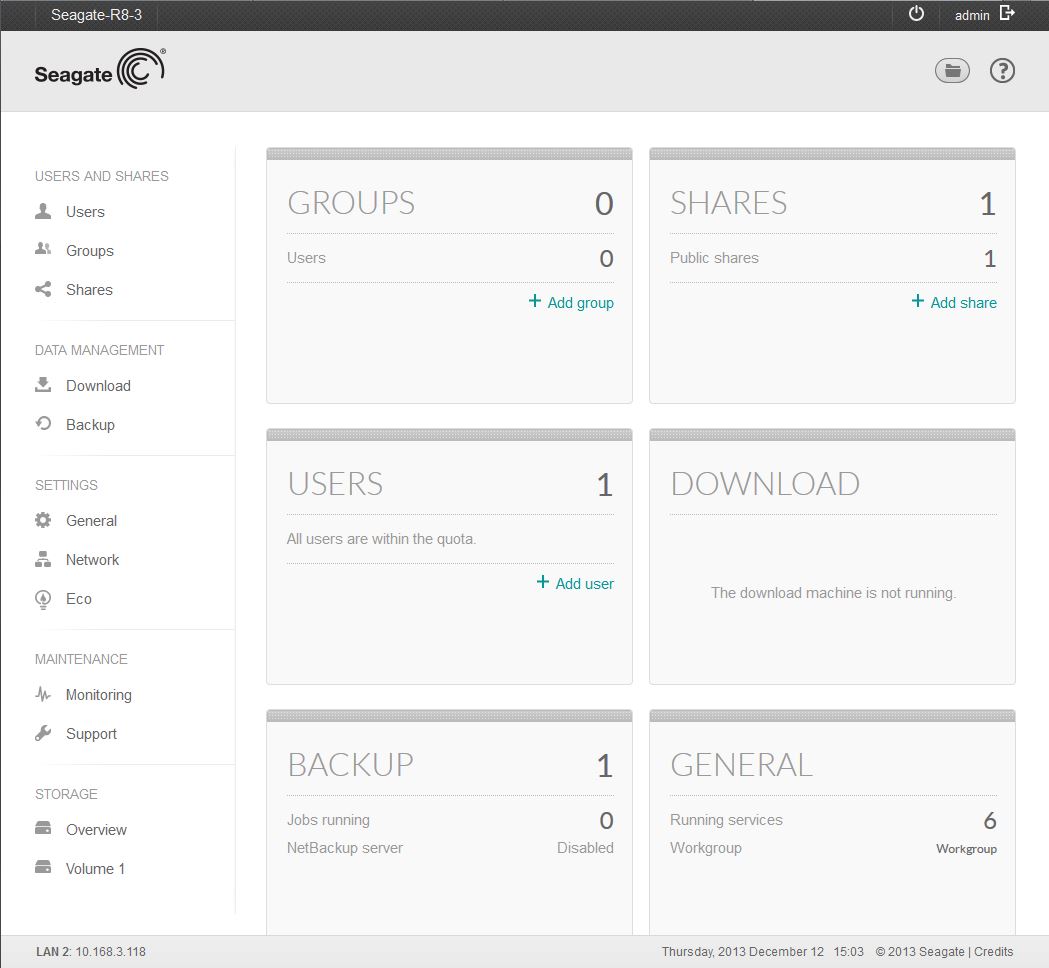Viewport: 1049px width, 968px height.
Task: Click 'The download machine is not running.' message
Action: [x=833, y=593]
